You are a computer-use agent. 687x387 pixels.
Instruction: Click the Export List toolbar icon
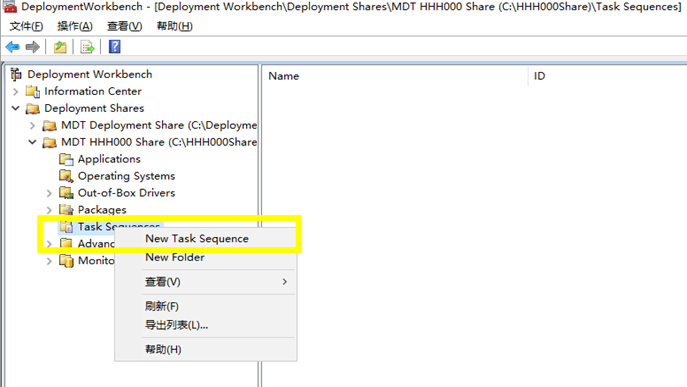pos(87,47)
